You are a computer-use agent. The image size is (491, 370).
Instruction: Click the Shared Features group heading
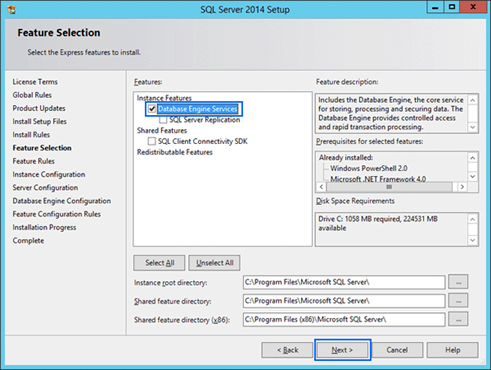(x=162, y=130)
